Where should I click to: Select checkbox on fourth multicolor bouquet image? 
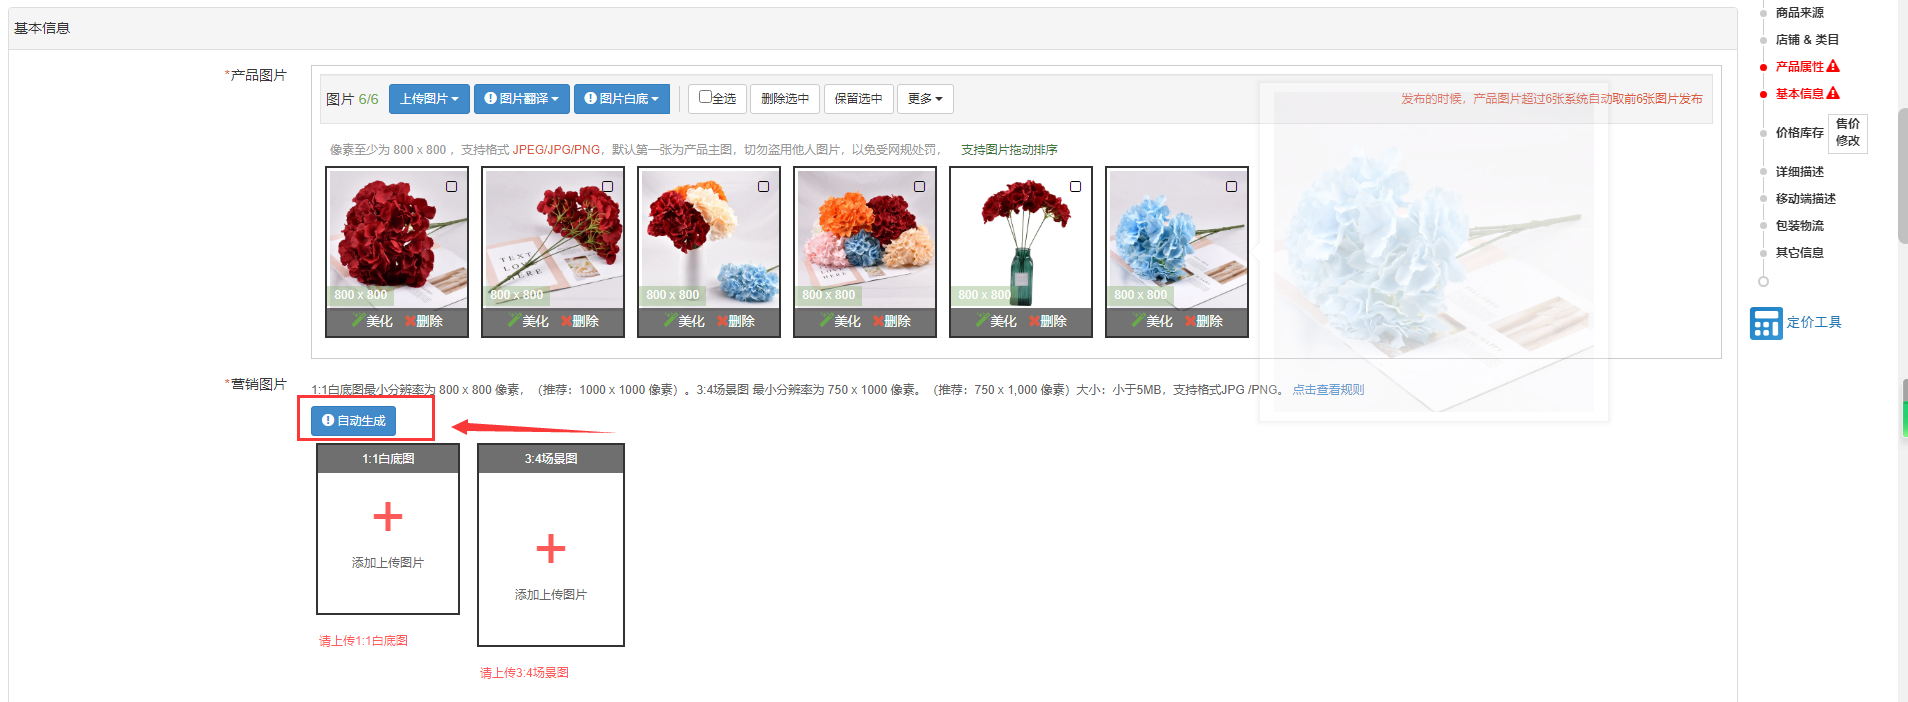(x=920, y=187)
